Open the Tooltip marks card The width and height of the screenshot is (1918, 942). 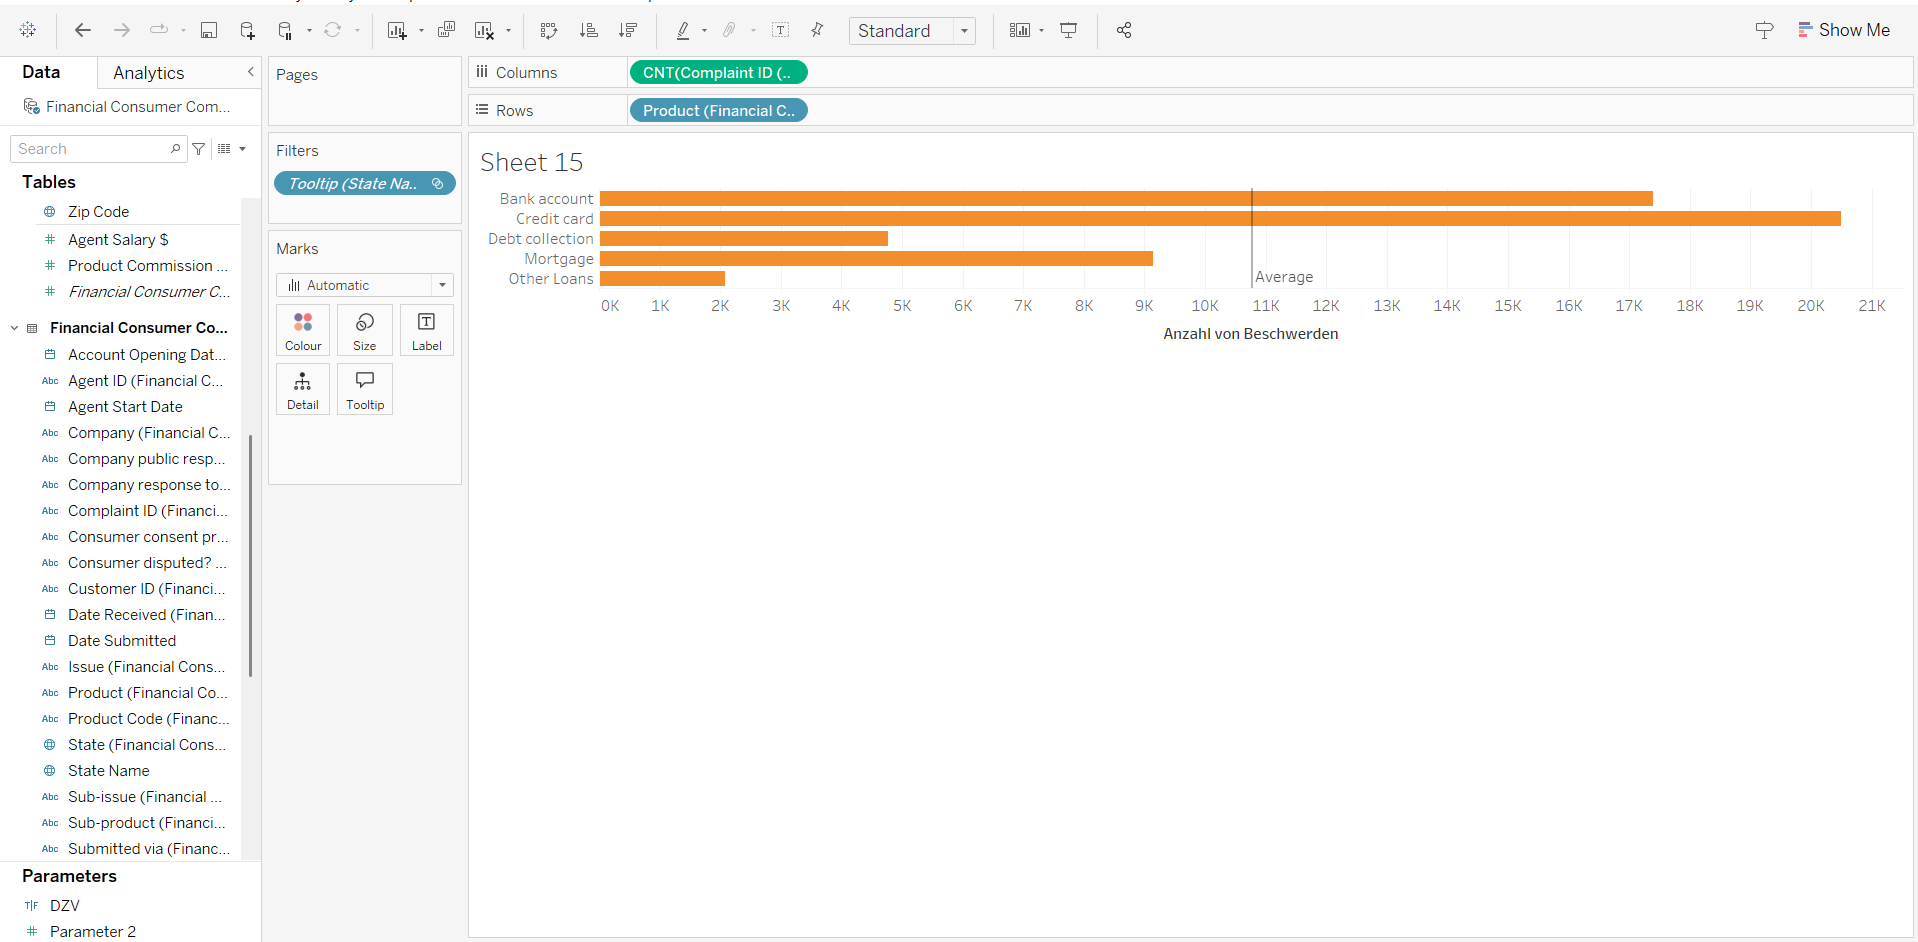click(365, 390)
